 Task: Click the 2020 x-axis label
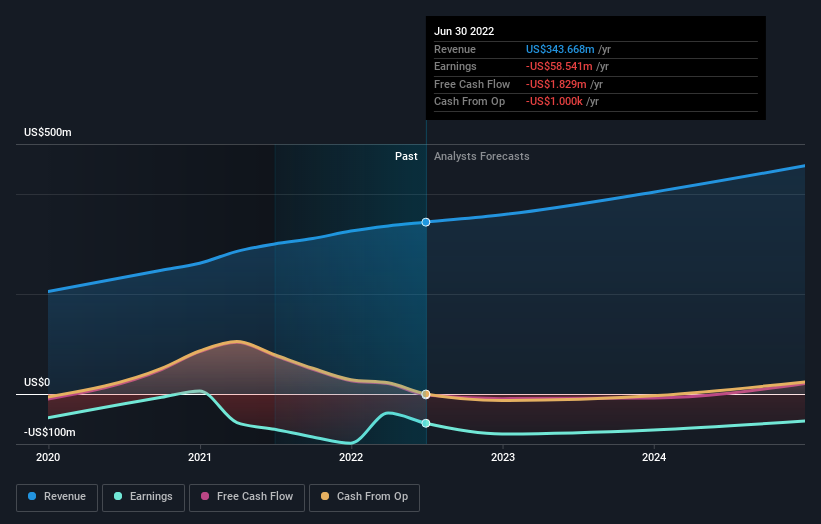tap(48, 458)
